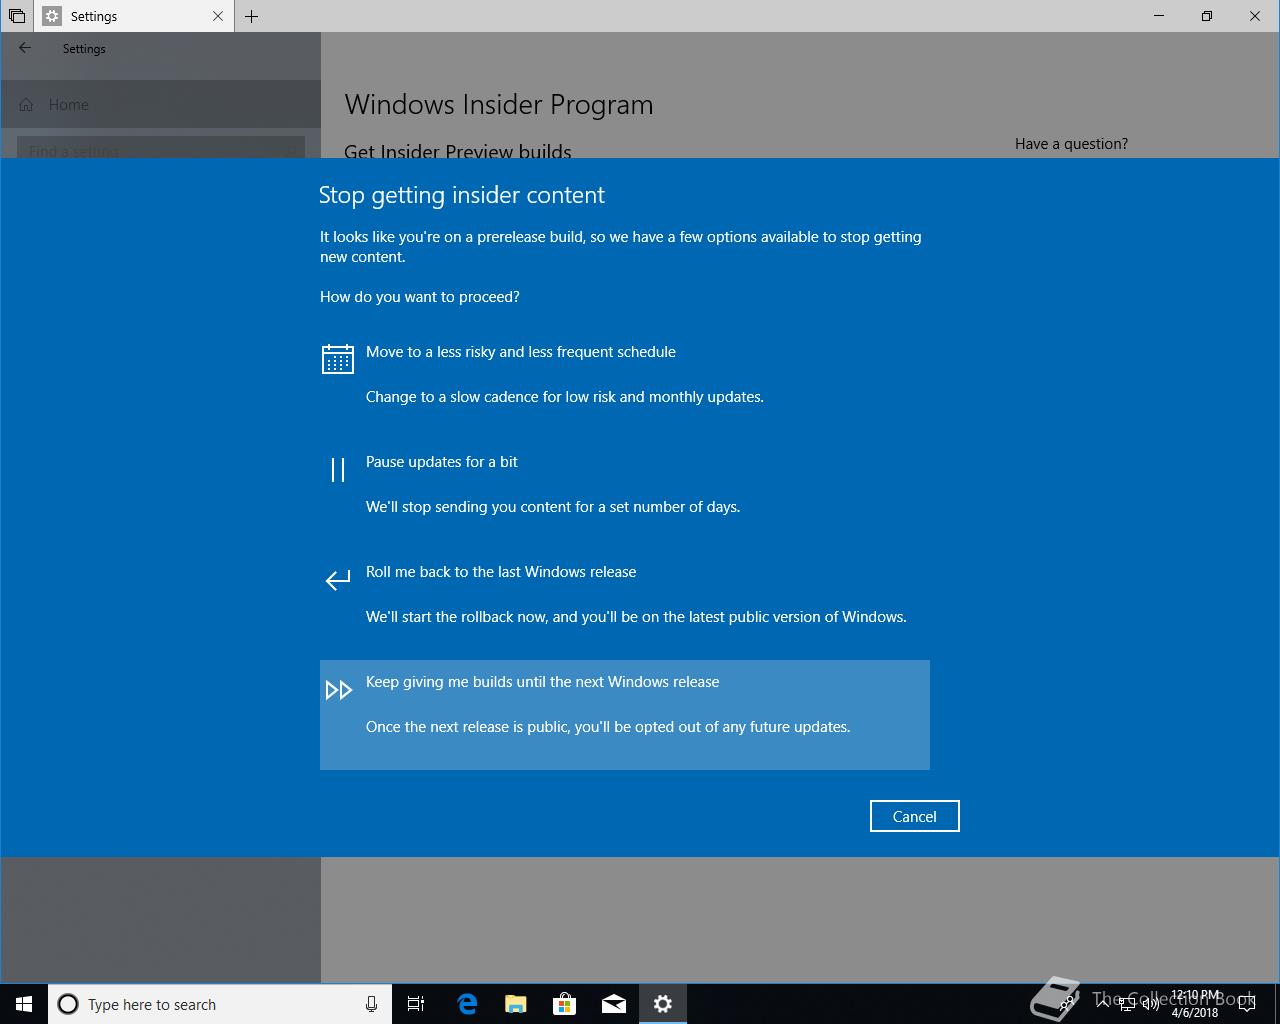Image resolution: width=1280 pixels, height=1024 pixels.
Task: Open File Explorer from the taskbar
Action: tap(516, 1004)
